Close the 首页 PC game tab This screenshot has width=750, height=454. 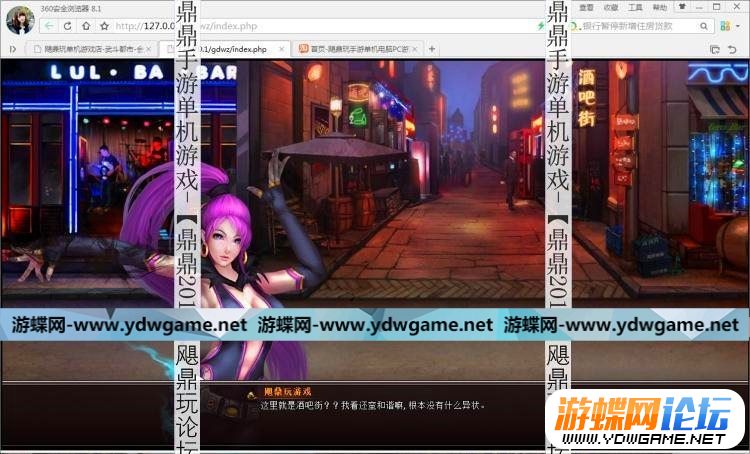(415, 49)
